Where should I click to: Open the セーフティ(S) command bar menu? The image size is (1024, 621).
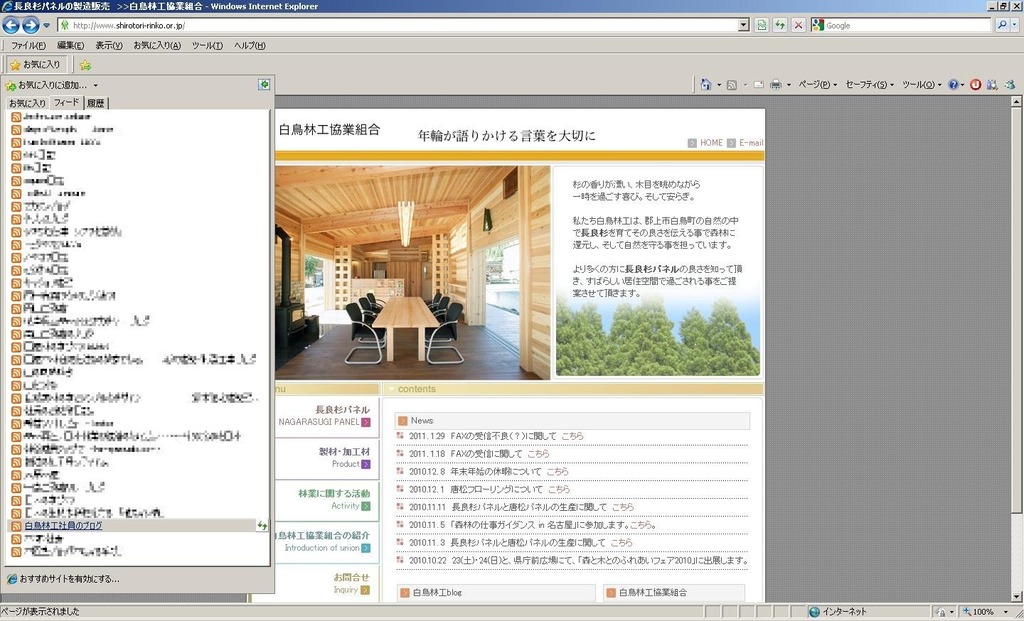click(870, 85)
